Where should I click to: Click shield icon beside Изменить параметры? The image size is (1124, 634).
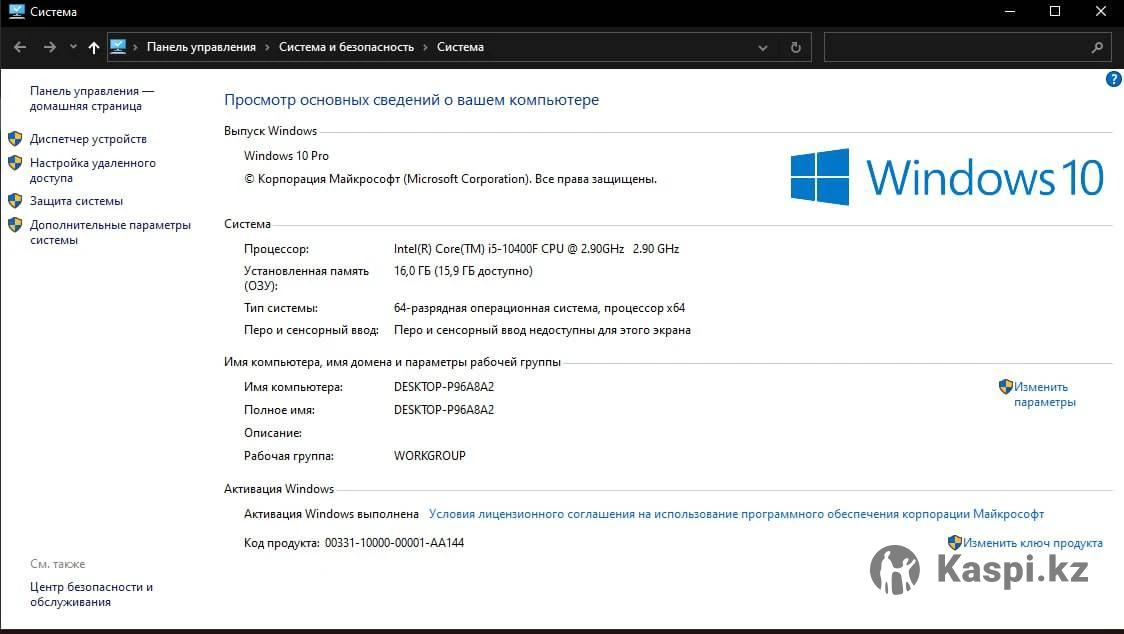coord(1006,387)
